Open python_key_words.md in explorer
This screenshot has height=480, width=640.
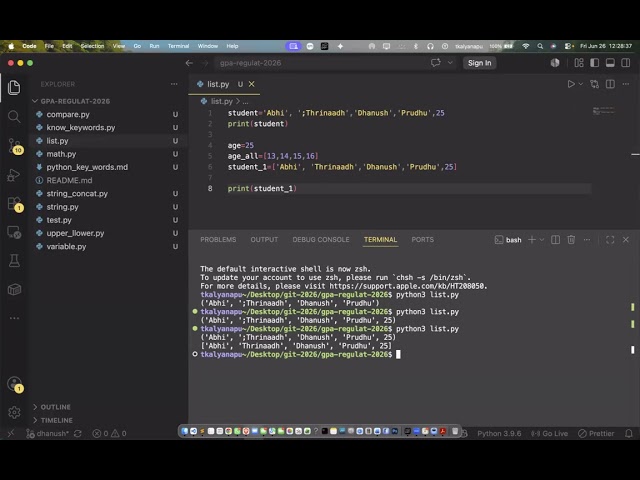[x=87, y=167]
